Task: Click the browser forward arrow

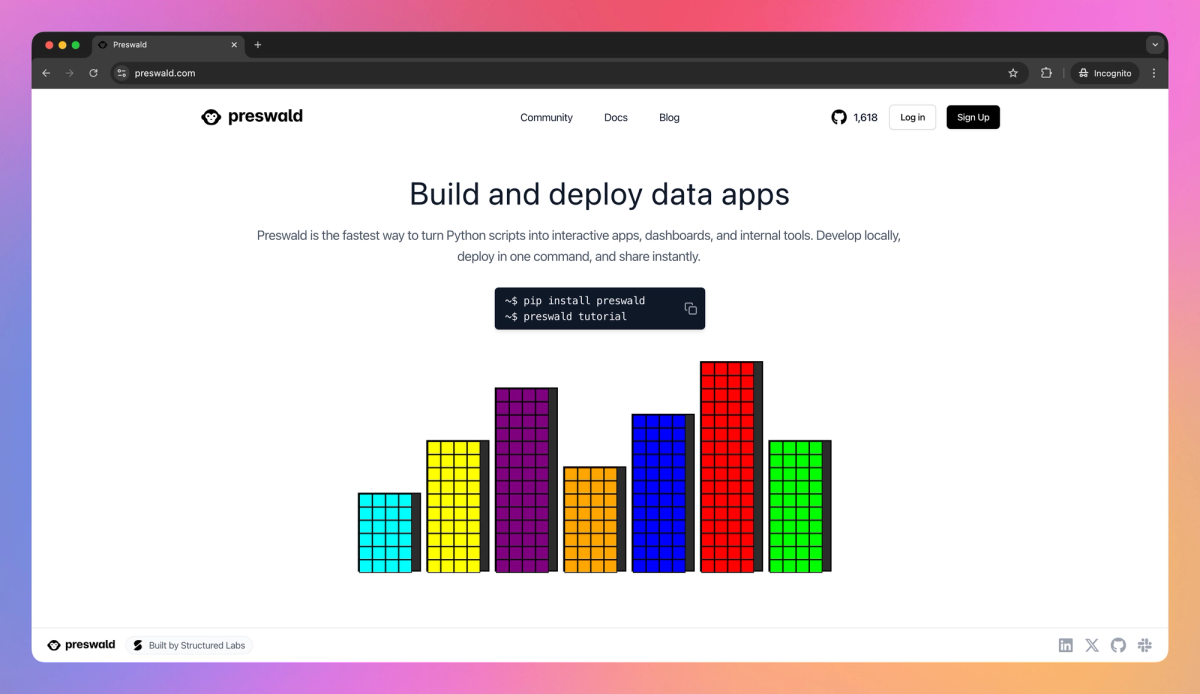Action: pyautogui.click(x=70, y=73)
